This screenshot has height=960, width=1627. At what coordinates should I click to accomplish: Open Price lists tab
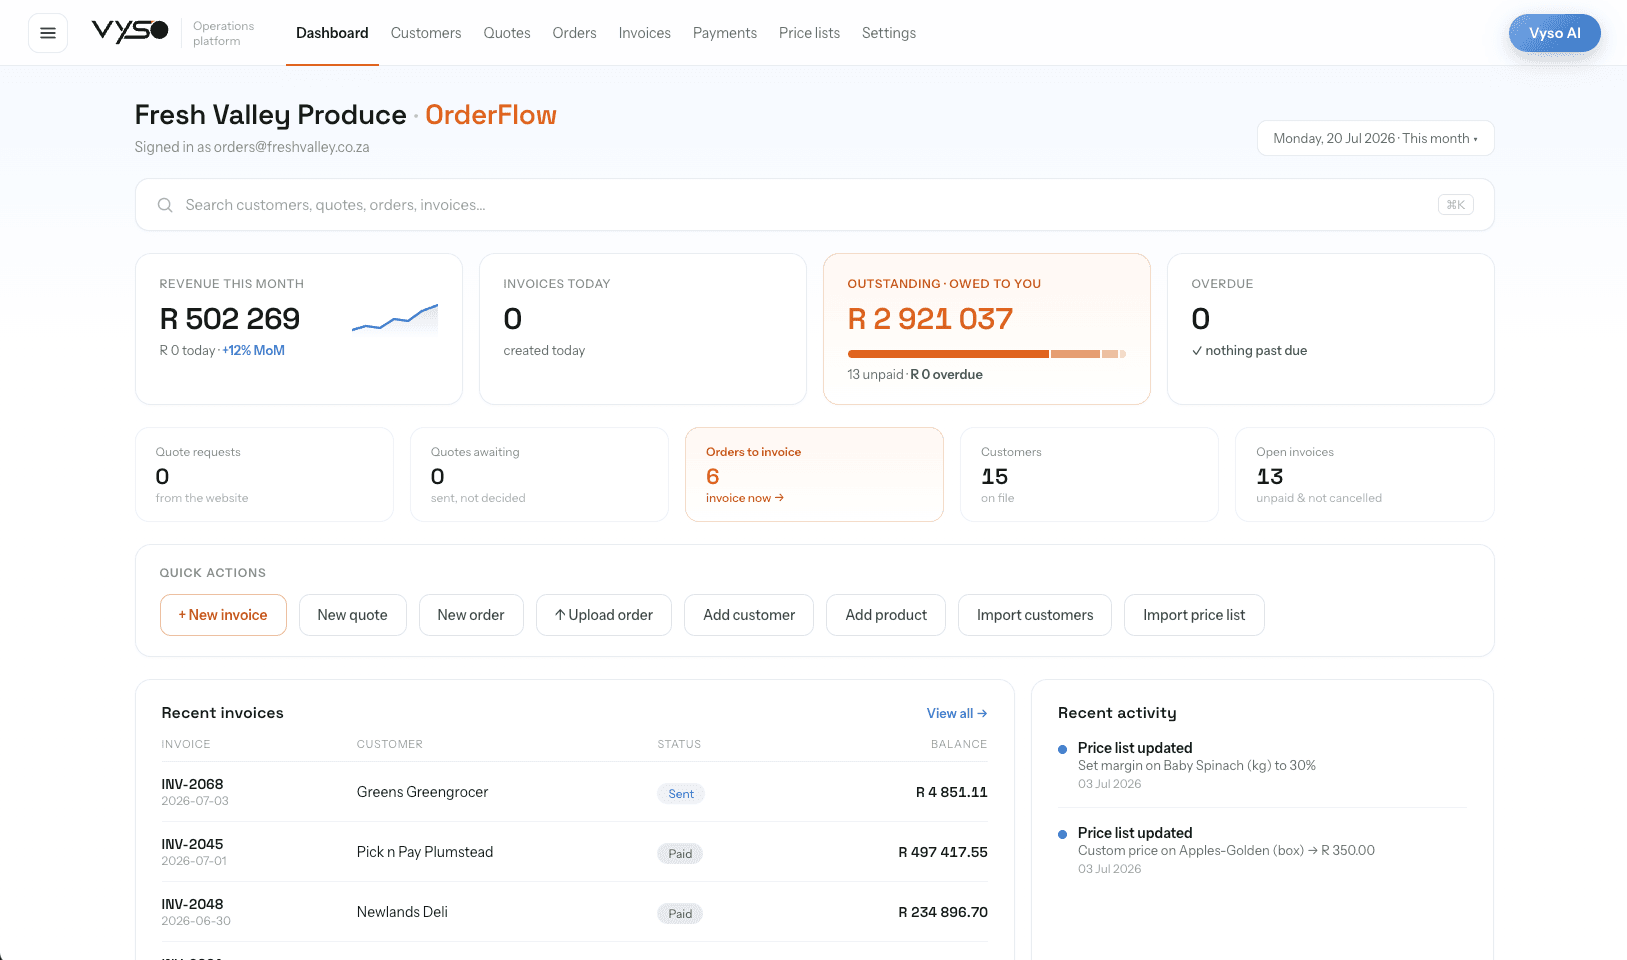[809, 33]
